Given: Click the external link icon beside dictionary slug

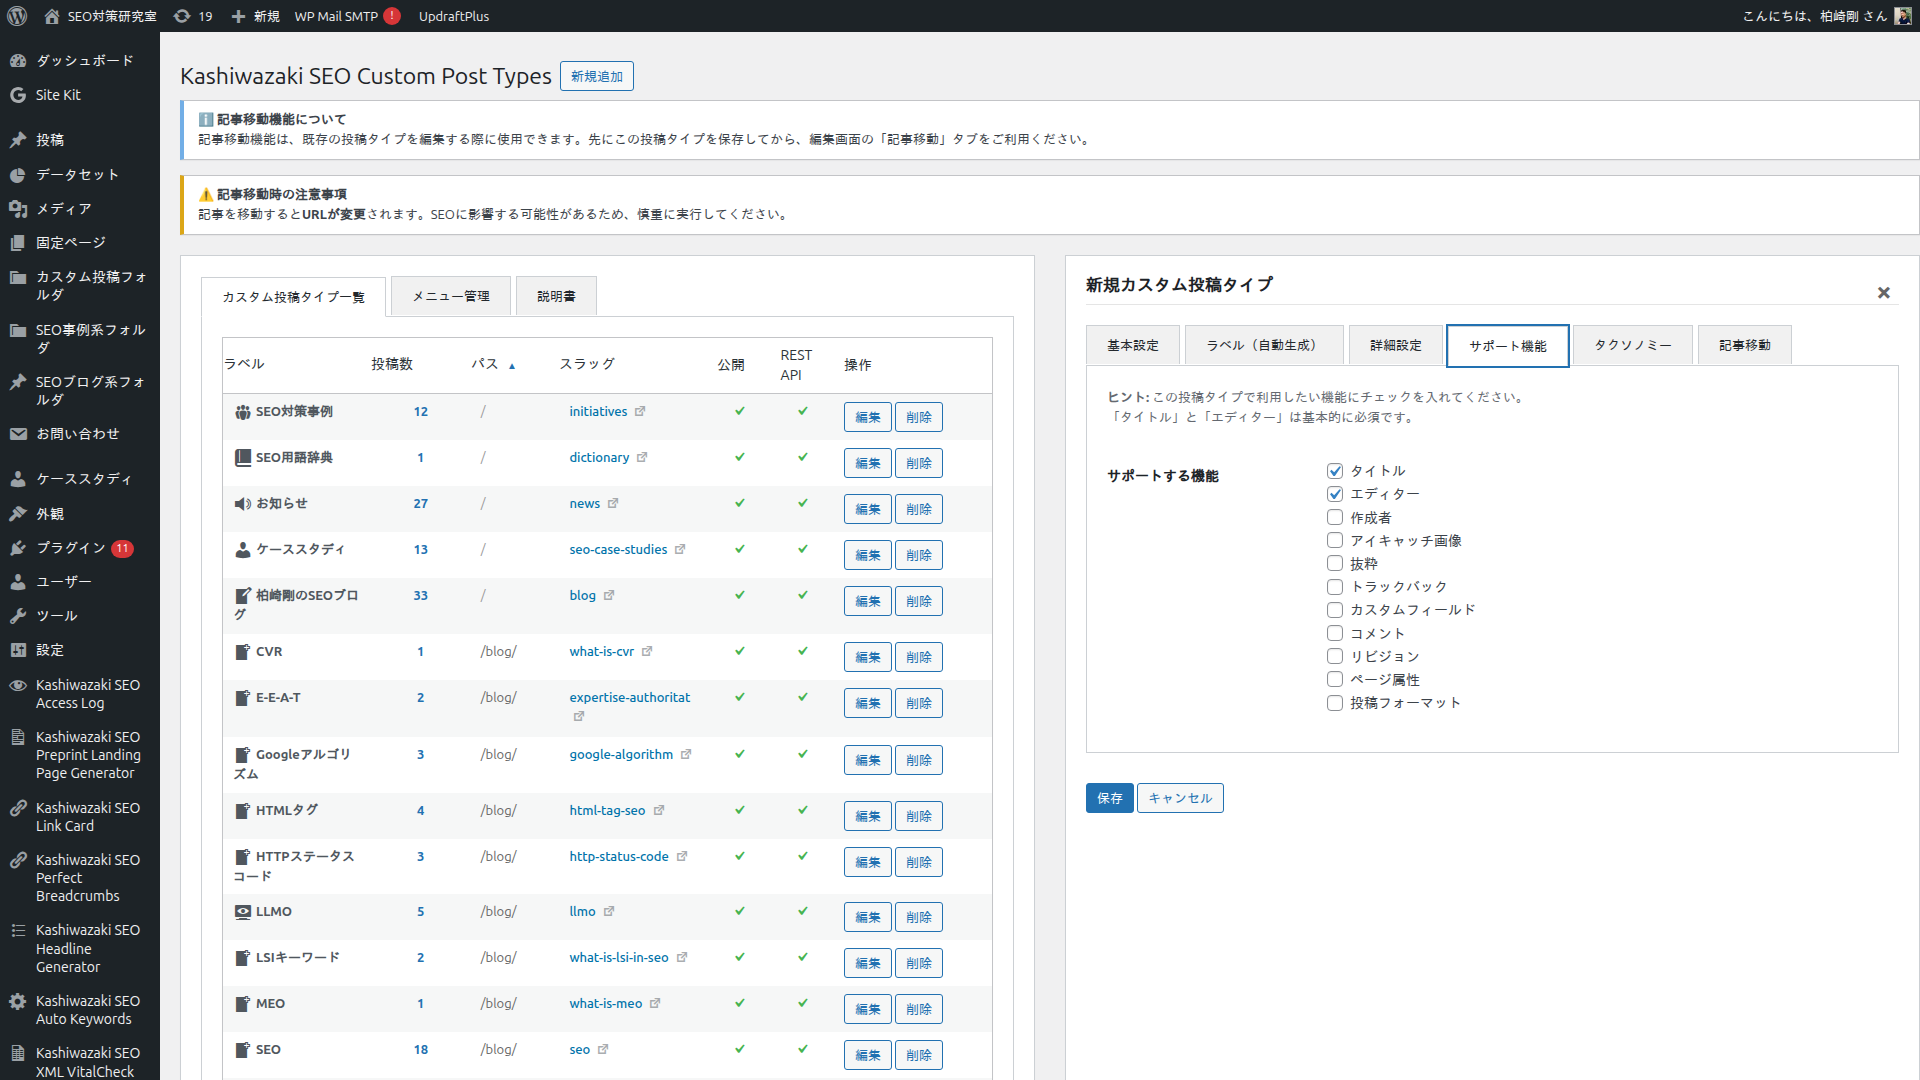Looking at the screenshot, I should coord(642,457).
